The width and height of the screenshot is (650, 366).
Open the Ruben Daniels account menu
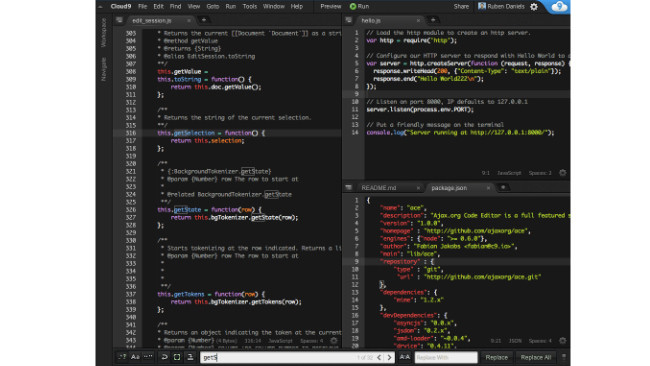501,7
